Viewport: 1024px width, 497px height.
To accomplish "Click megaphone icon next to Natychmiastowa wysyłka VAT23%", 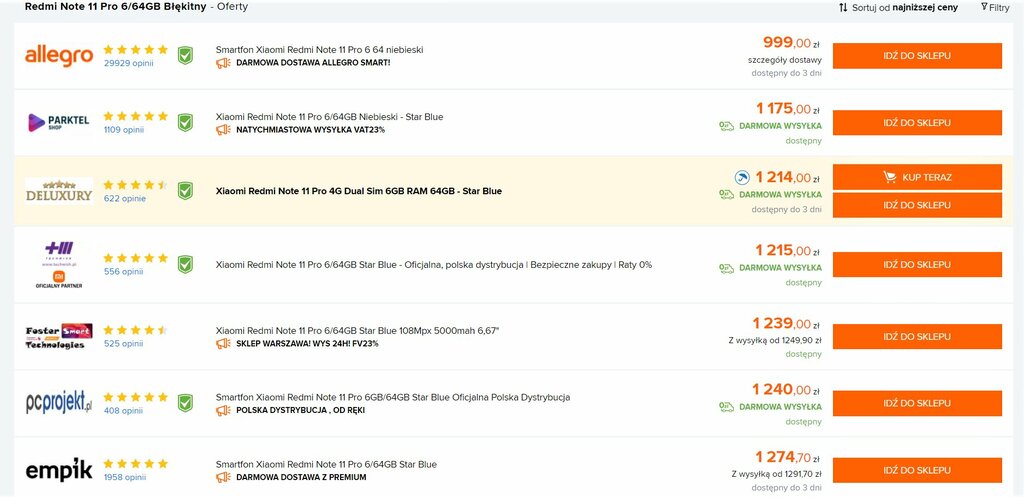I will point(223,130).
